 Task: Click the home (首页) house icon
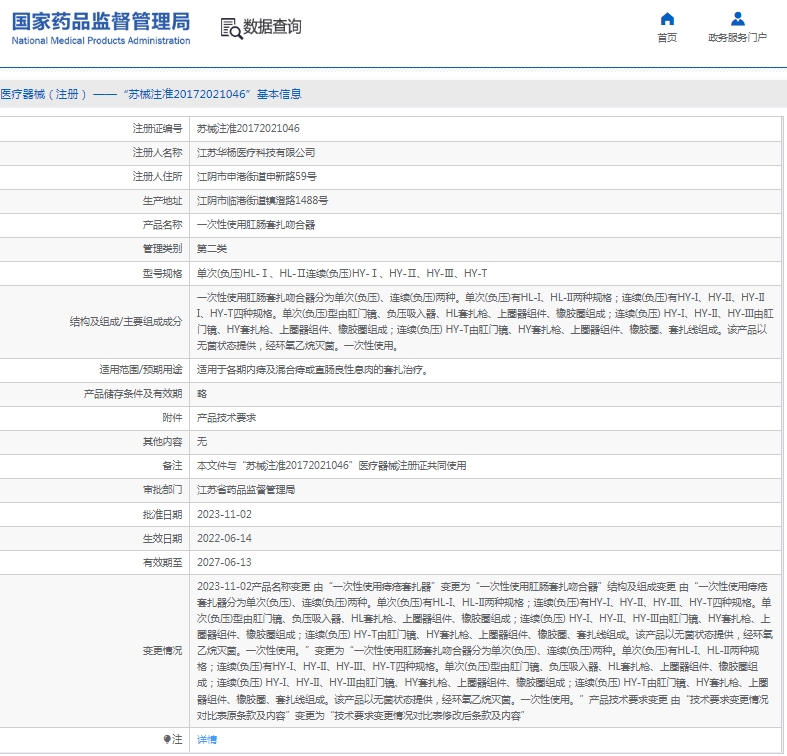pos(667,19)
